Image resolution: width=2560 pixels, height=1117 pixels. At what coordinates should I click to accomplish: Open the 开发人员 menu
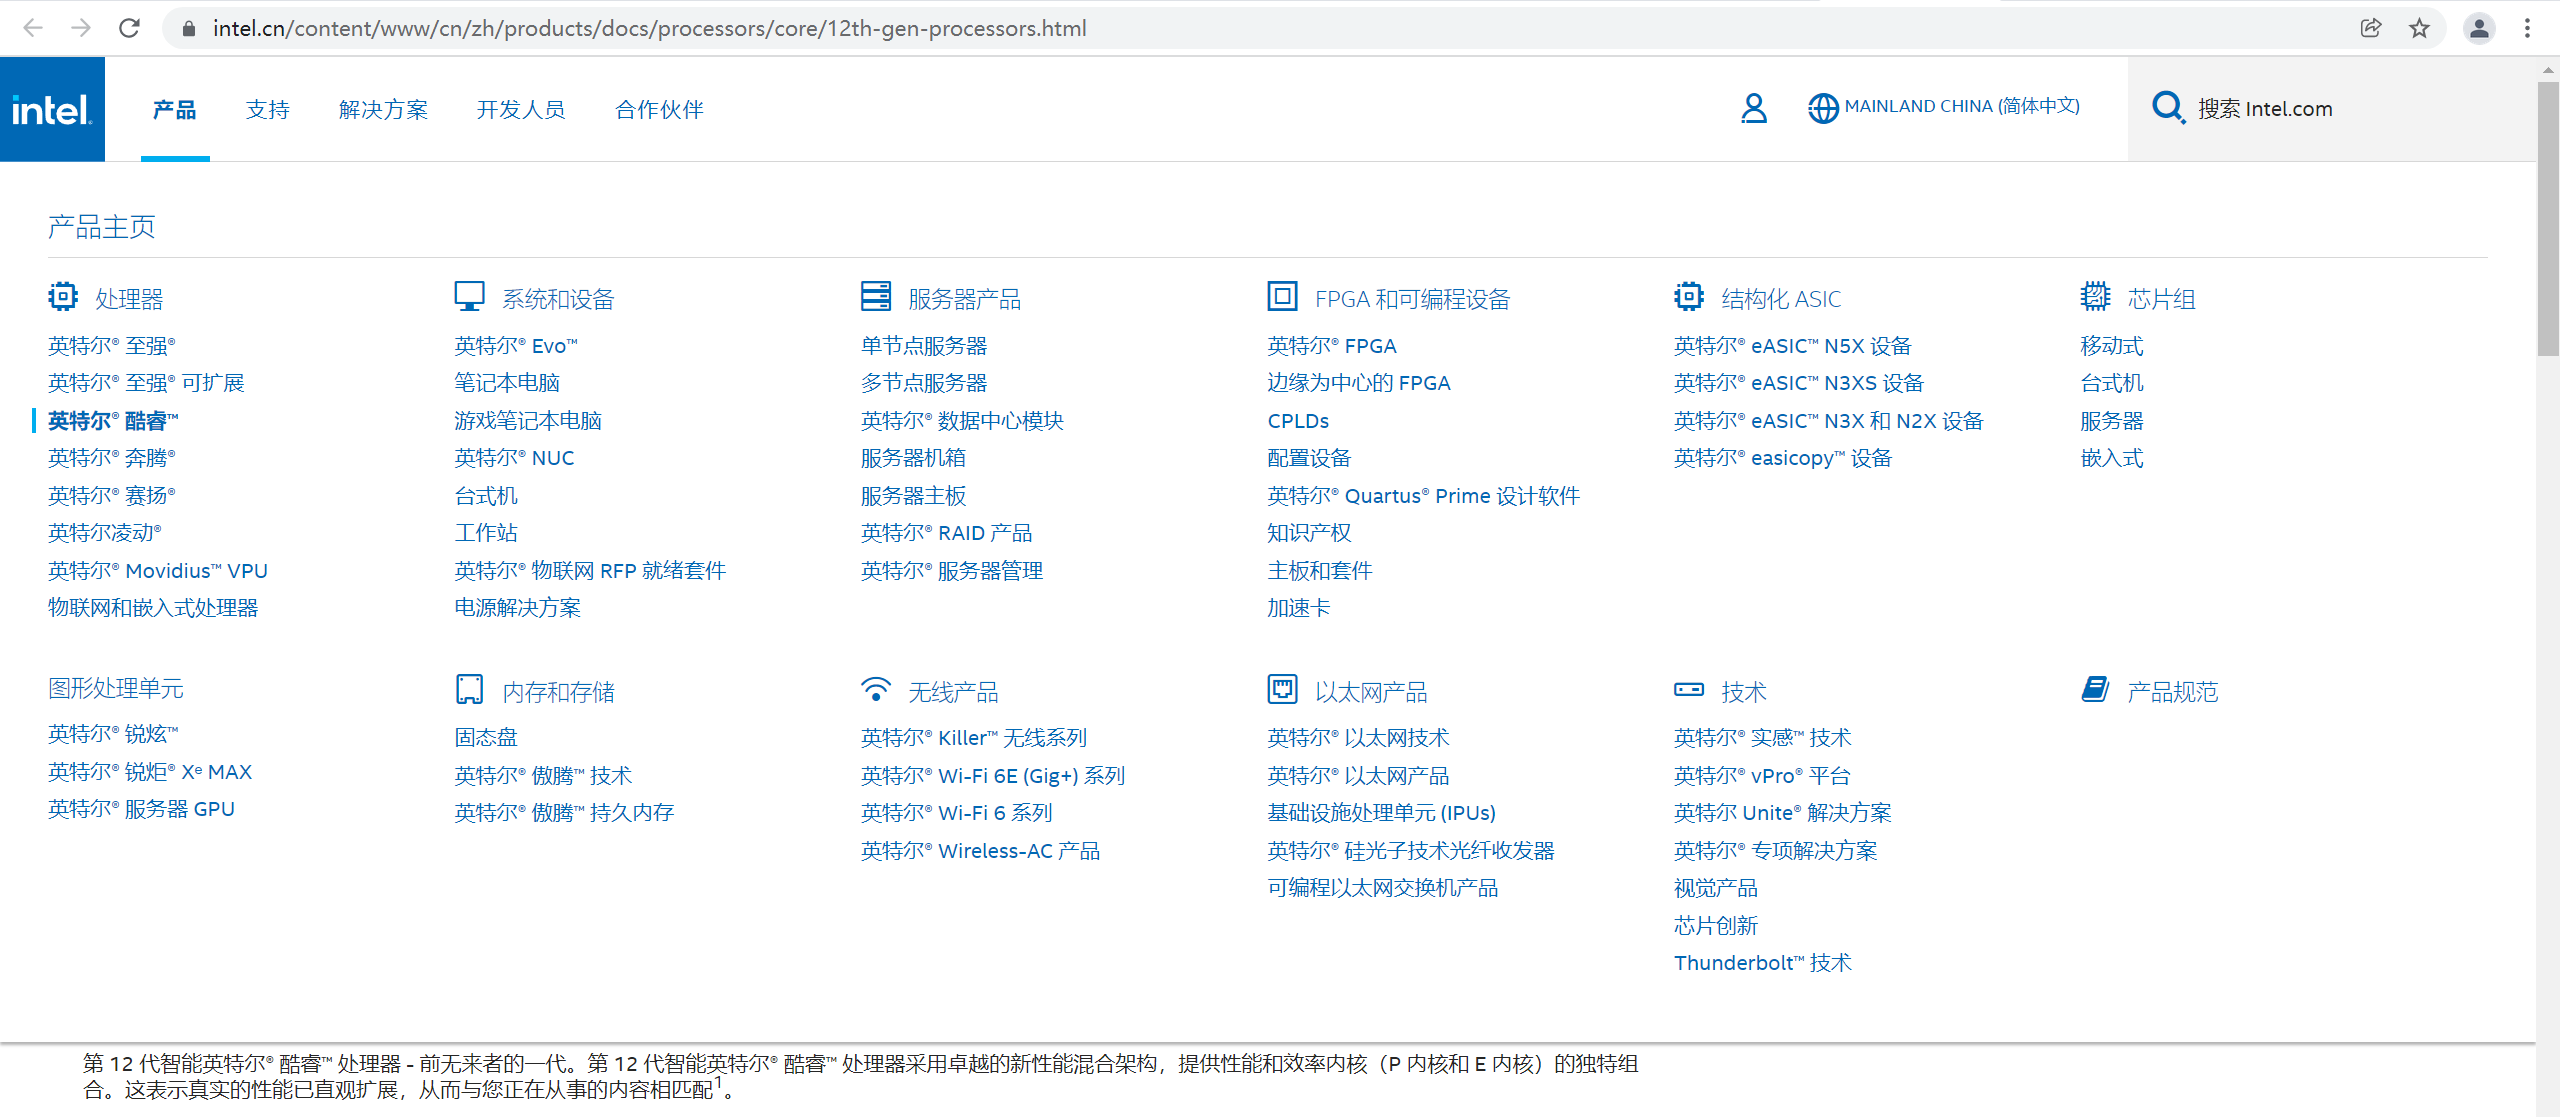pos(520,110)
